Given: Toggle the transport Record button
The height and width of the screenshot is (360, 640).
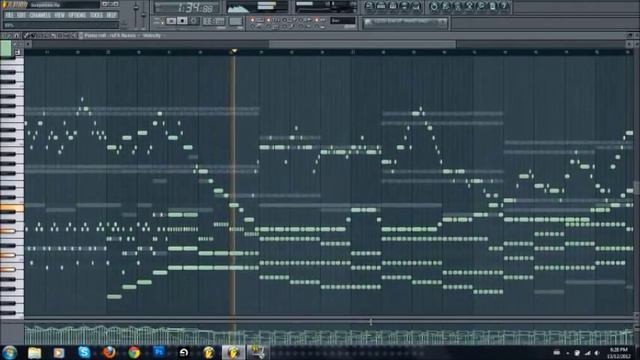Looking at the screenshot, I should [194, 21].
